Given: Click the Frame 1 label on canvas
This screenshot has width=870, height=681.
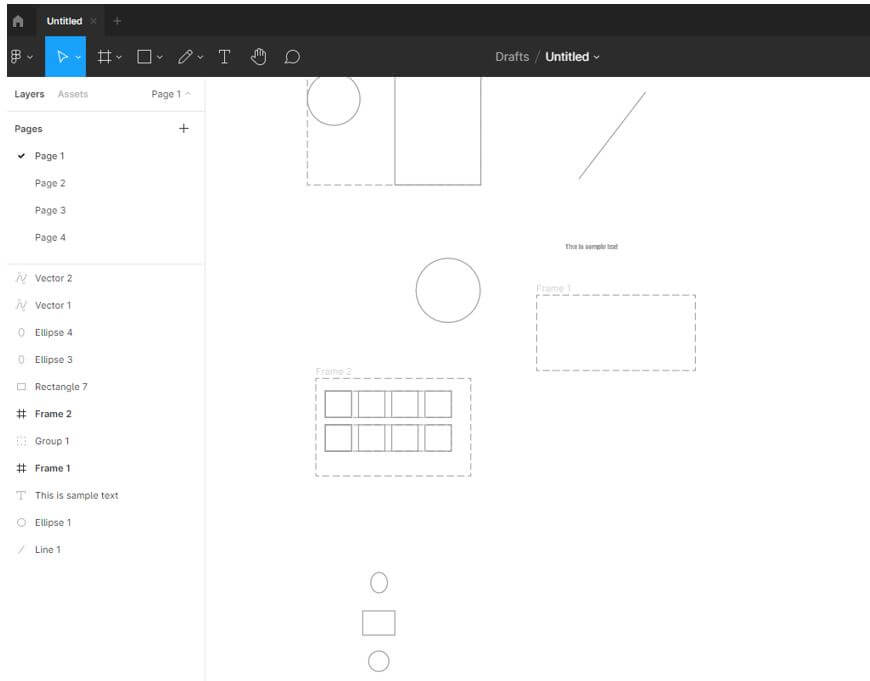Looking at the screenshot, I should coord(553,288).
